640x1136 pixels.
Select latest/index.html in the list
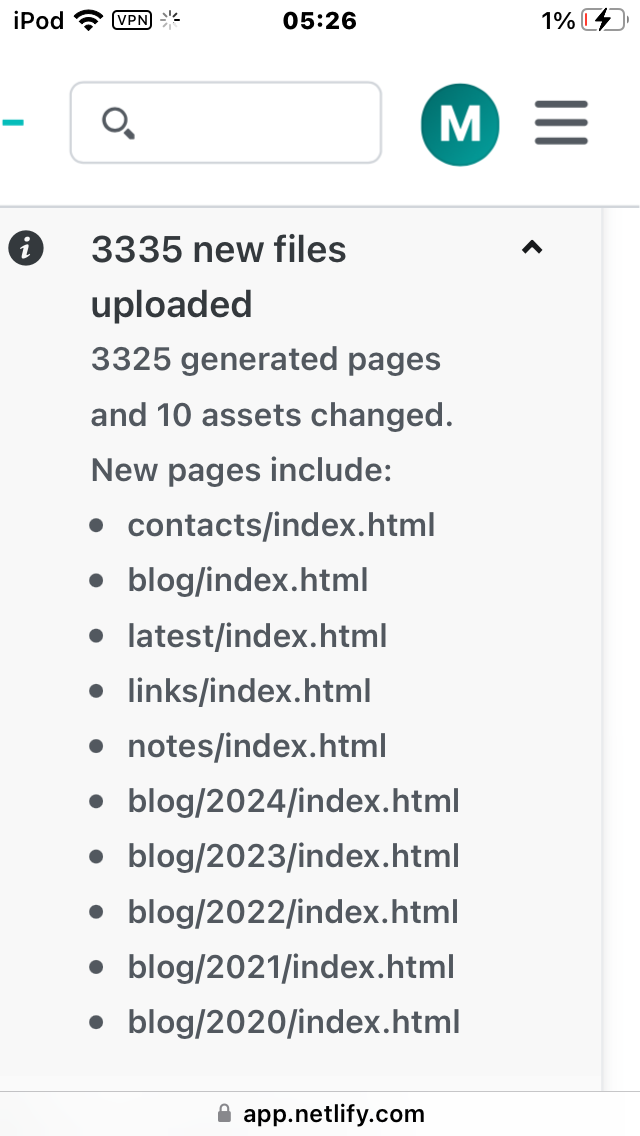[x=257, y=636]
